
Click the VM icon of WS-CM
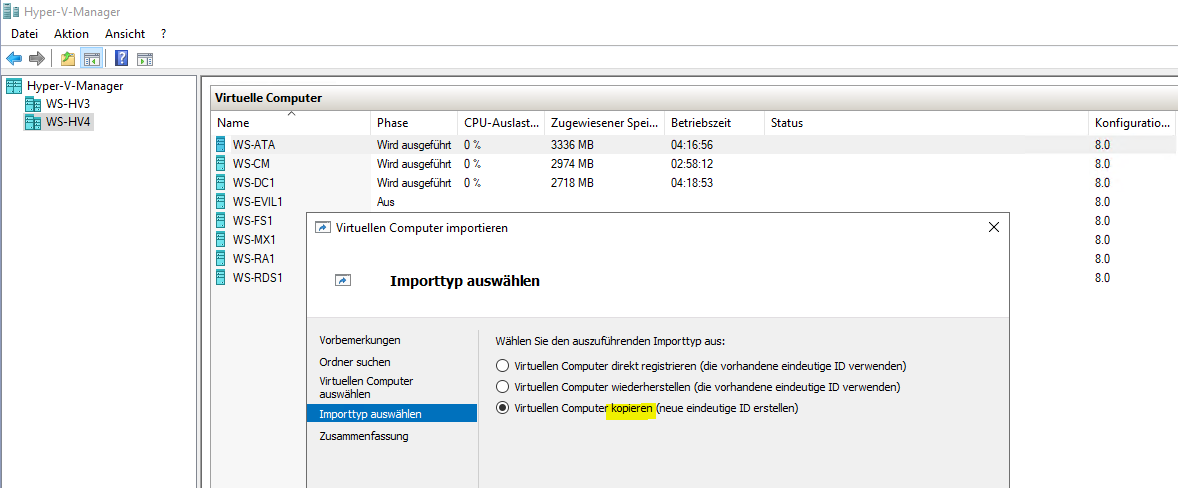(221, 163)
